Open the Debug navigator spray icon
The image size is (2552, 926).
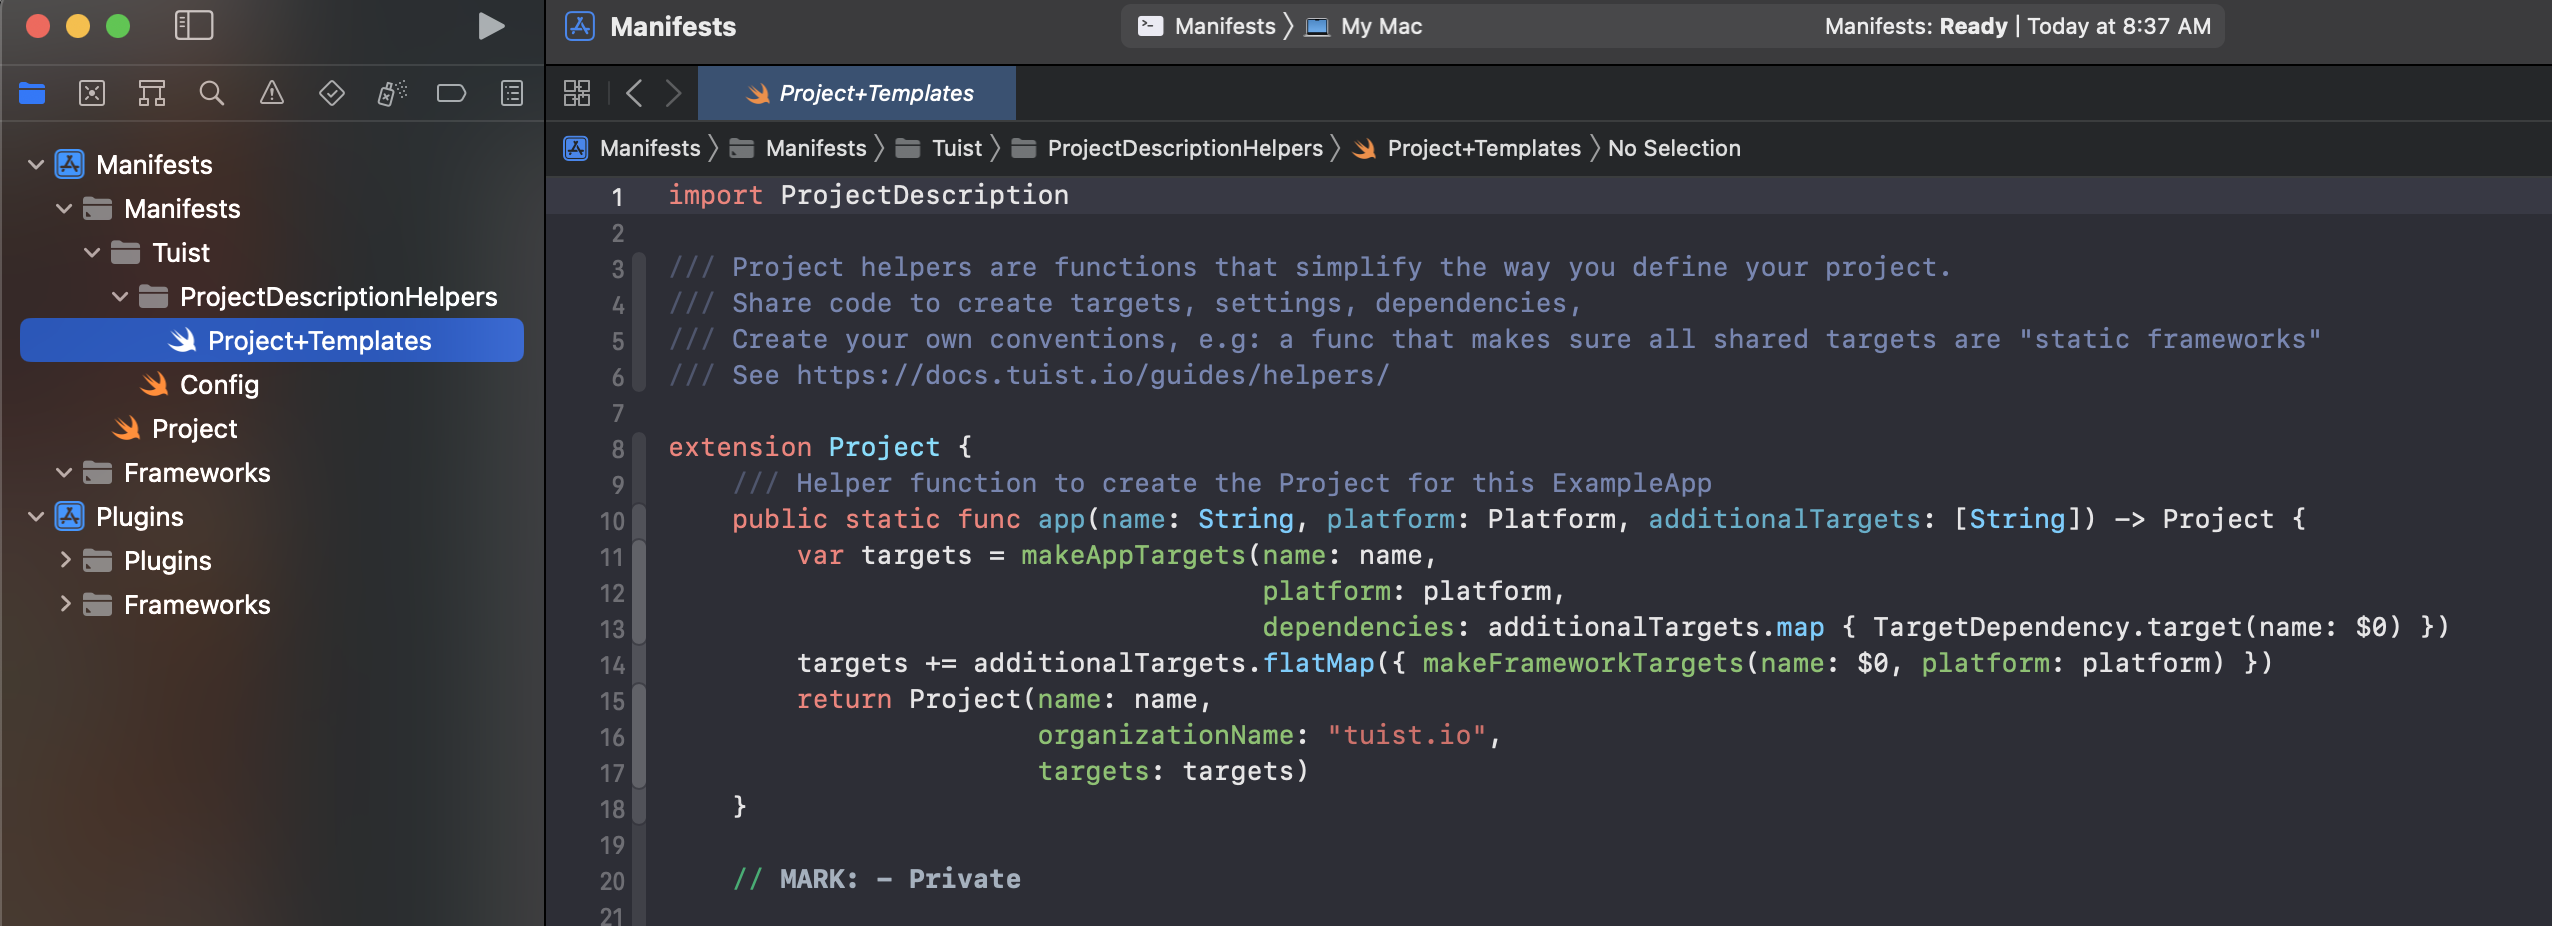coord(392,94)
